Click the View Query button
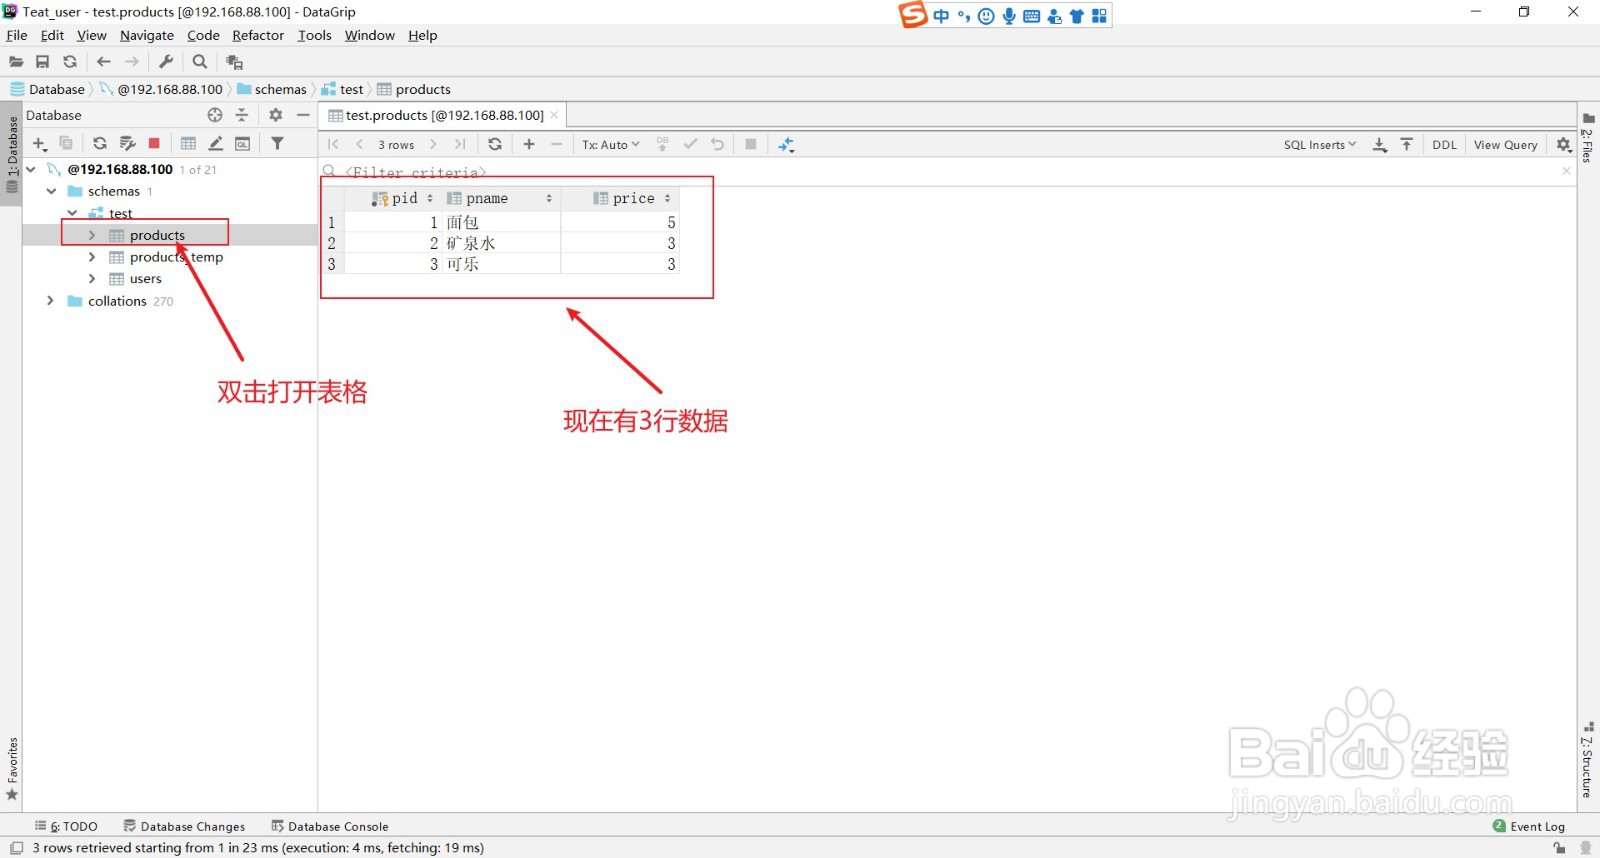 [x=1505, y=144]
